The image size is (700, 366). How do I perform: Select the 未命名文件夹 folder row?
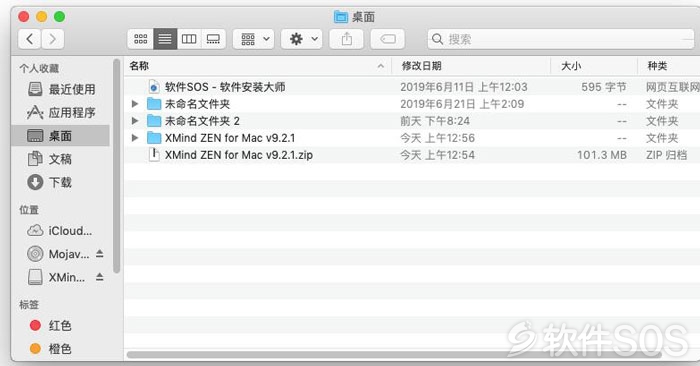(412, 104)
